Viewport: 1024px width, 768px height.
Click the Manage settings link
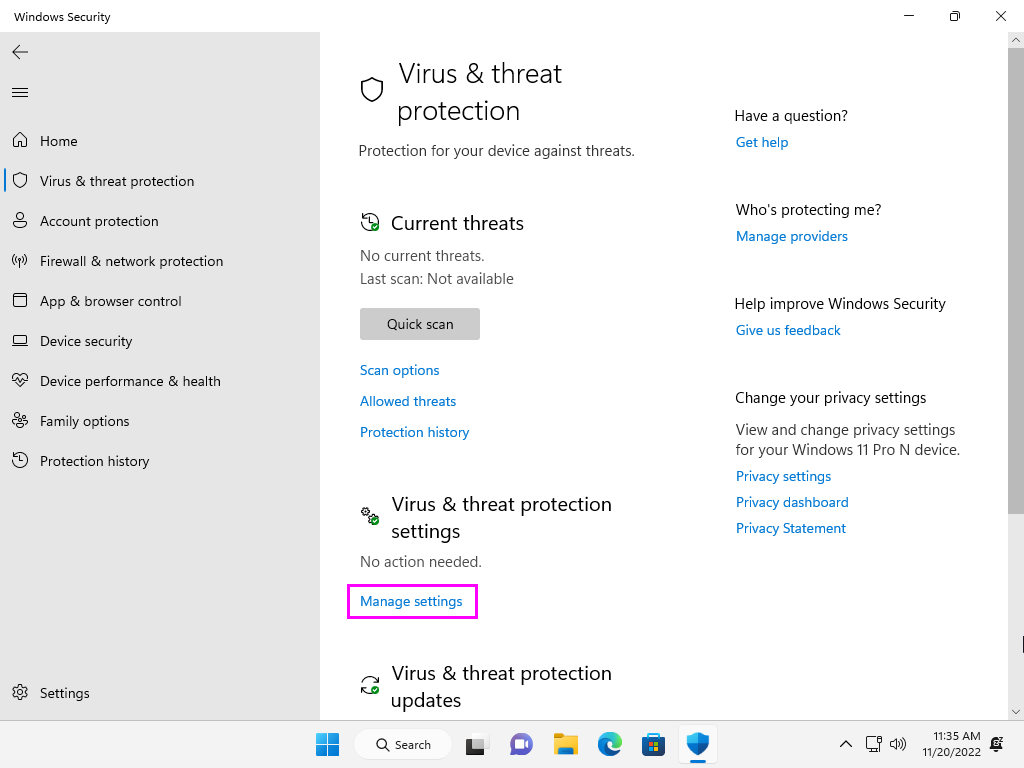[x=411, y=601]
